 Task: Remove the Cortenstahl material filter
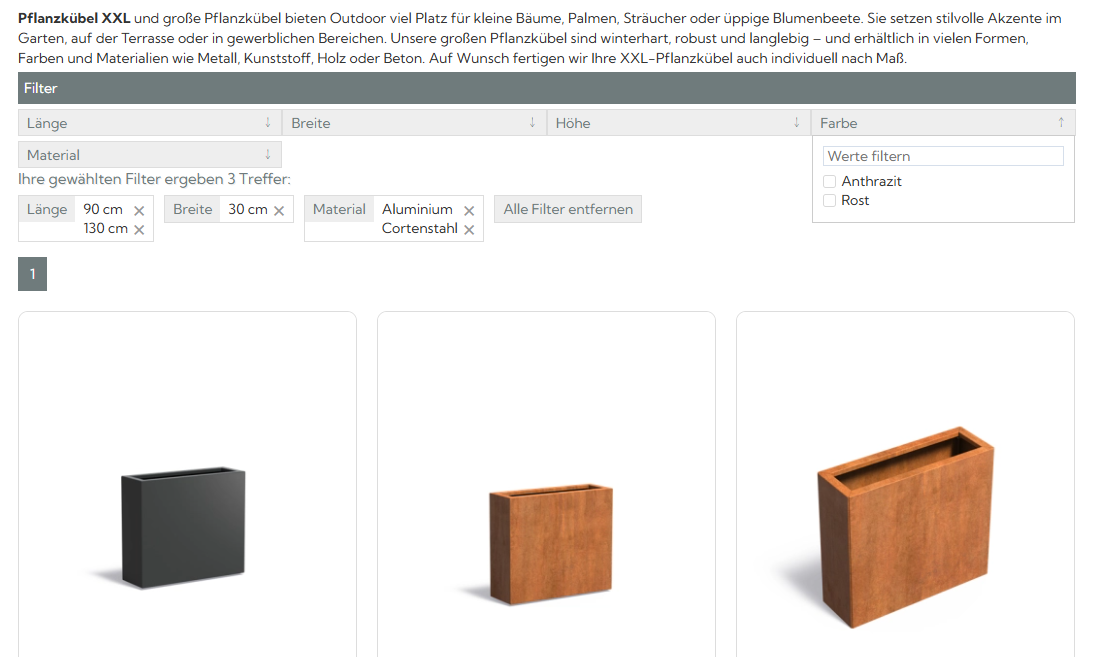[469, 230]
